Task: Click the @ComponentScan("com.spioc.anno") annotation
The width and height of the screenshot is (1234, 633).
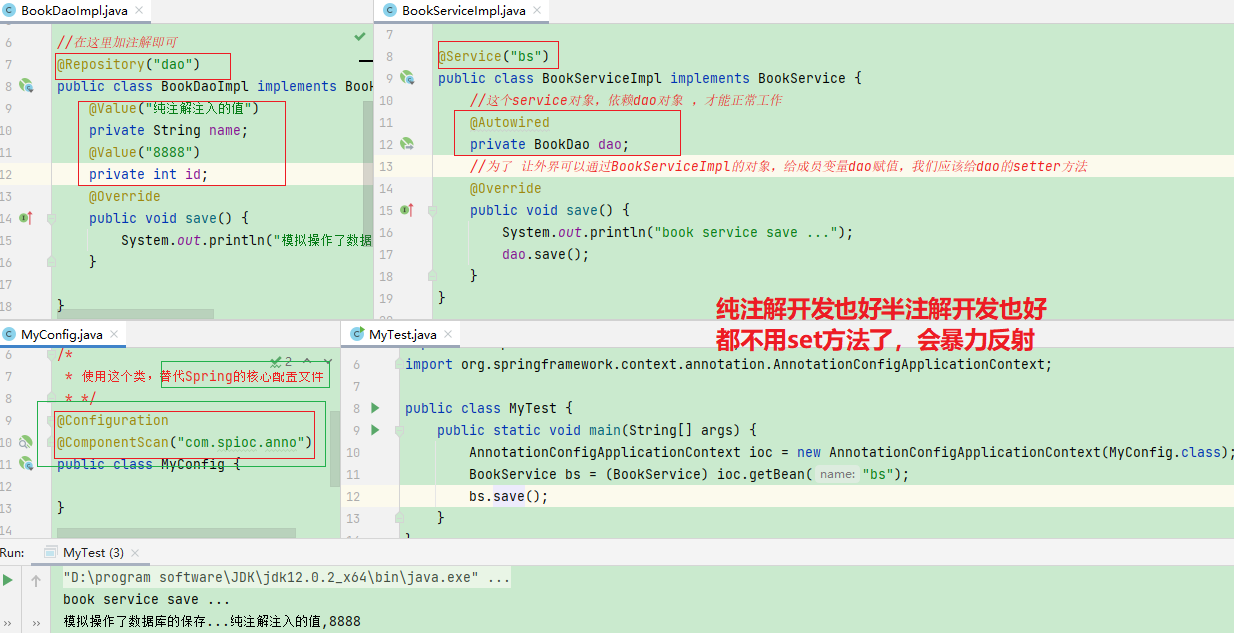Action: pos(185,442)
